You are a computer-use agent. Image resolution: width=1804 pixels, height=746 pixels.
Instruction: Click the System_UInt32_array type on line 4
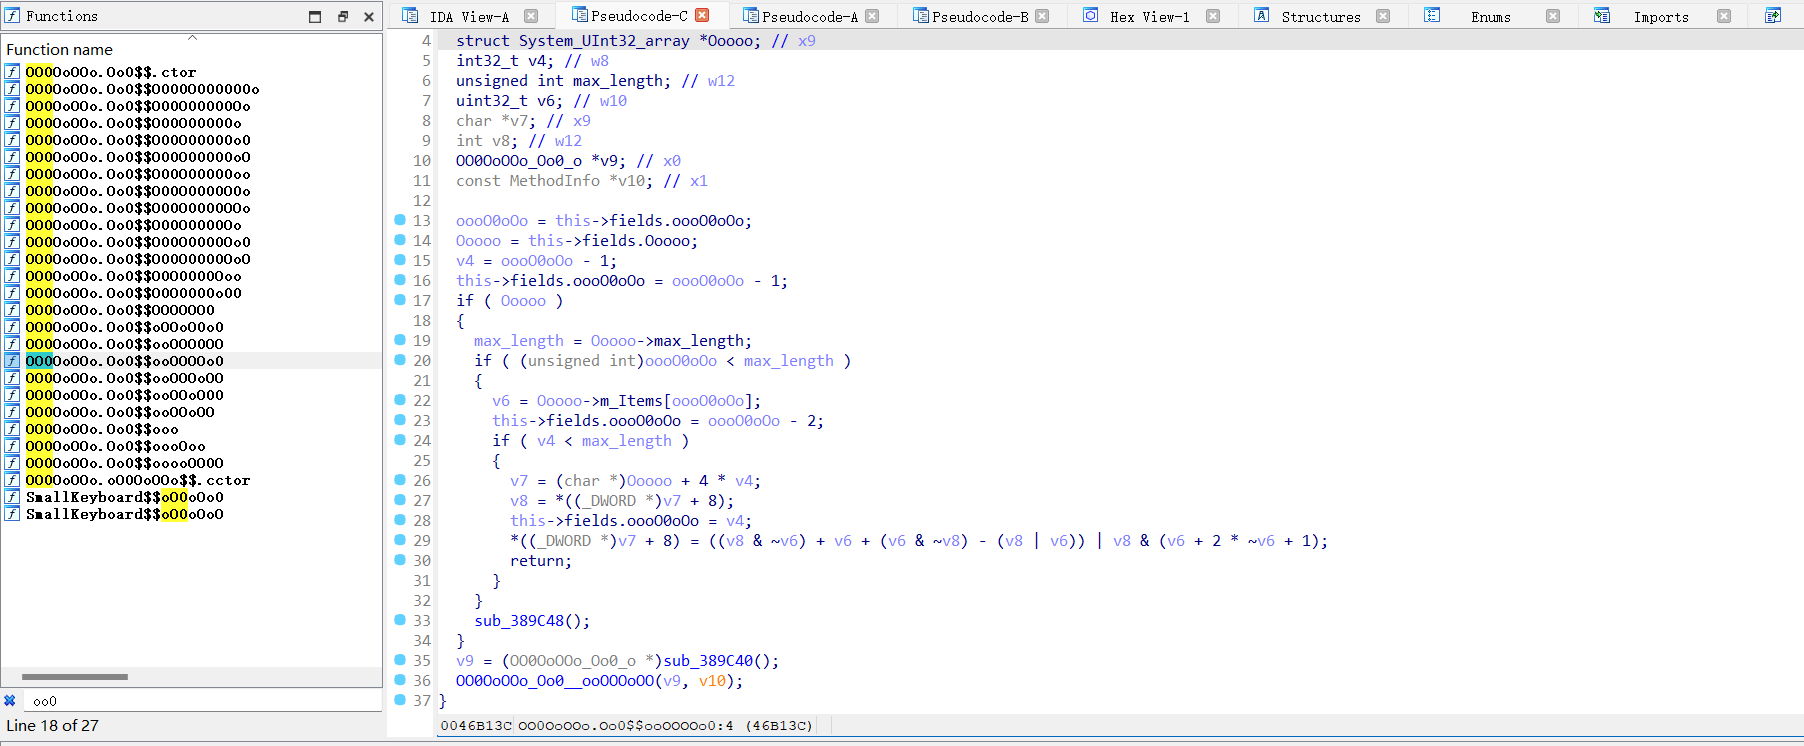tap(604, 40)
